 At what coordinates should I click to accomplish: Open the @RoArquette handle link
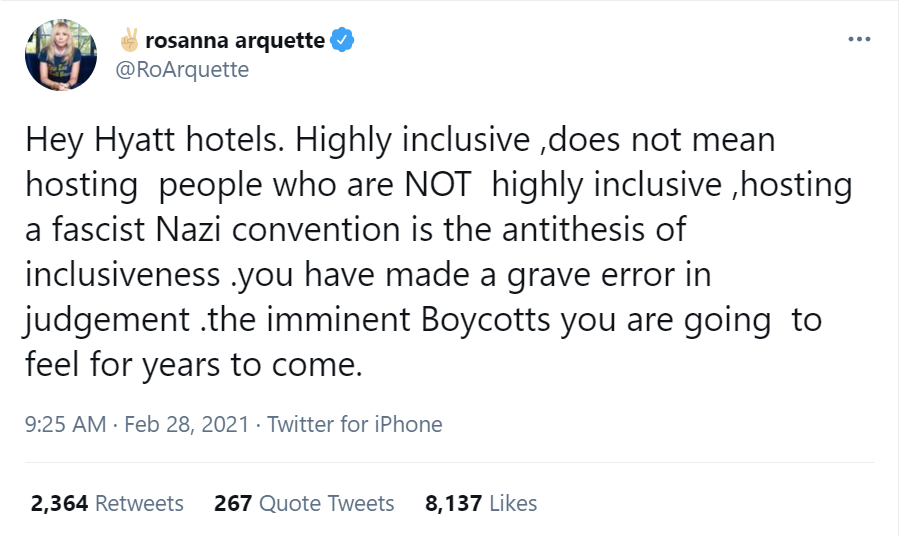tap(183, 69)
